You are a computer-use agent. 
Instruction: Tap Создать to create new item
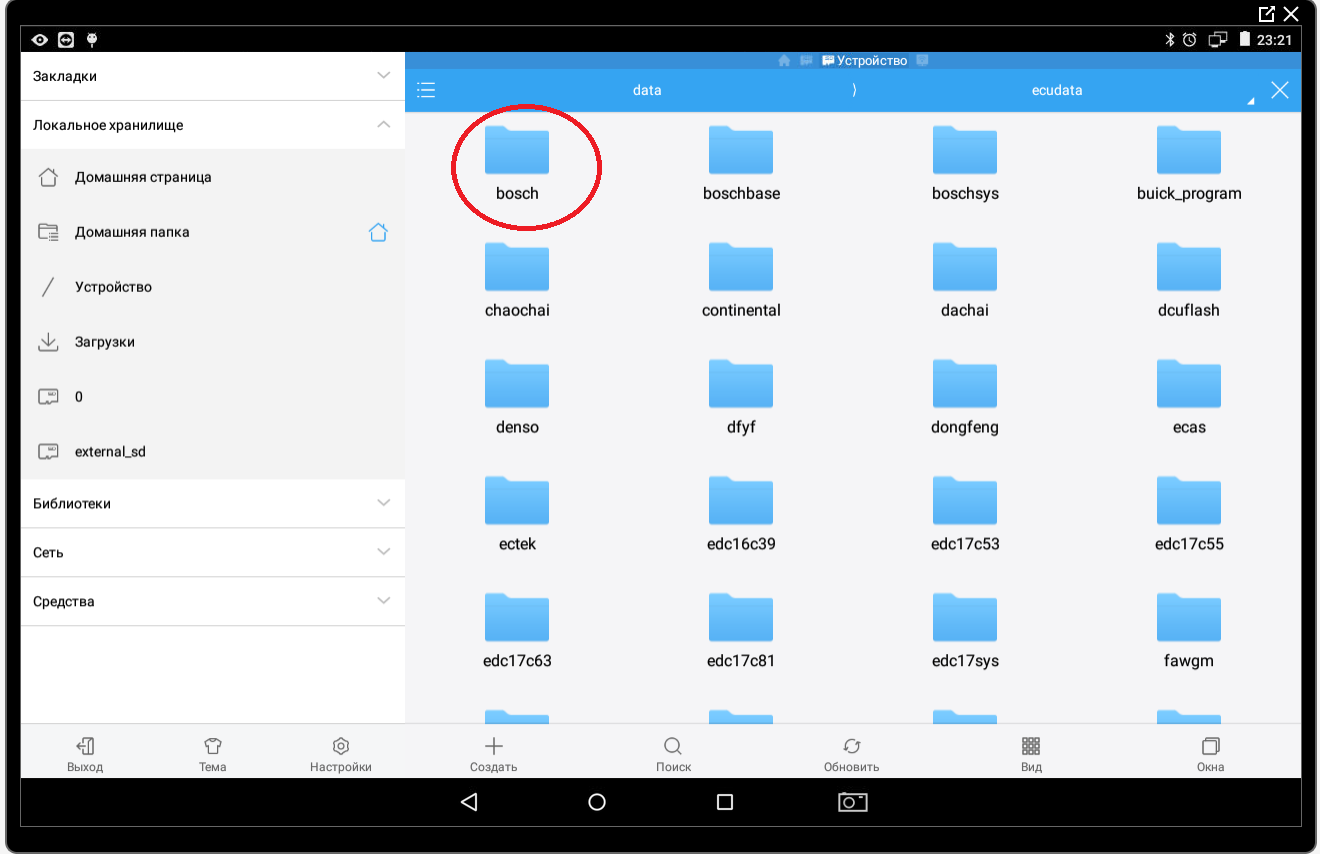pos(493,755)
